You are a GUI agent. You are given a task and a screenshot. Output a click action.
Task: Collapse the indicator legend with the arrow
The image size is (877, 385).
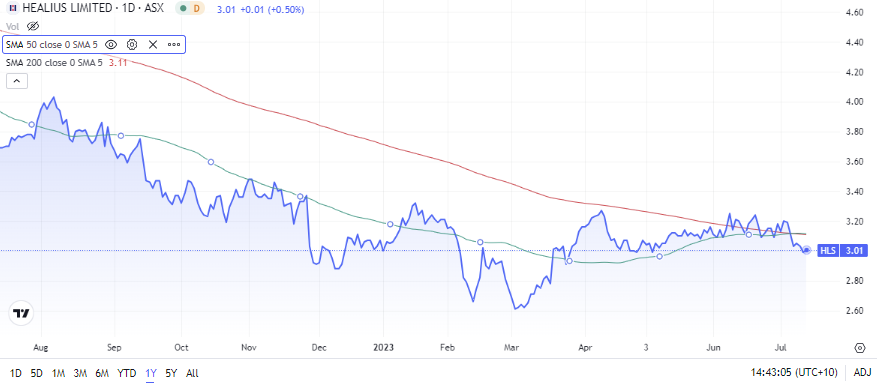[17, 81]
